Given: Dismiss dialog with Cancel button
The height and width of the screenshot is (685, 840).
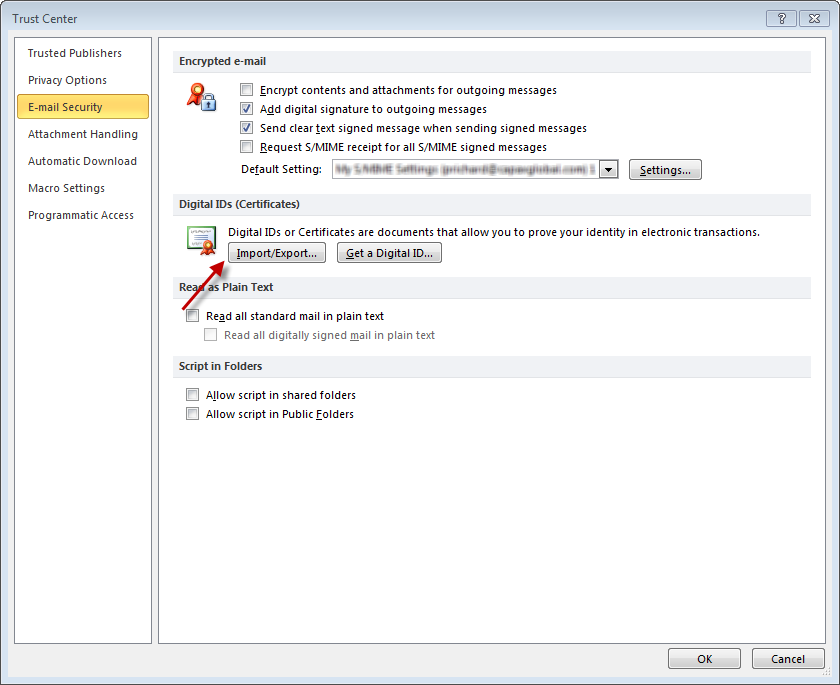Looking at the screenshot, I should click(788, 658).
